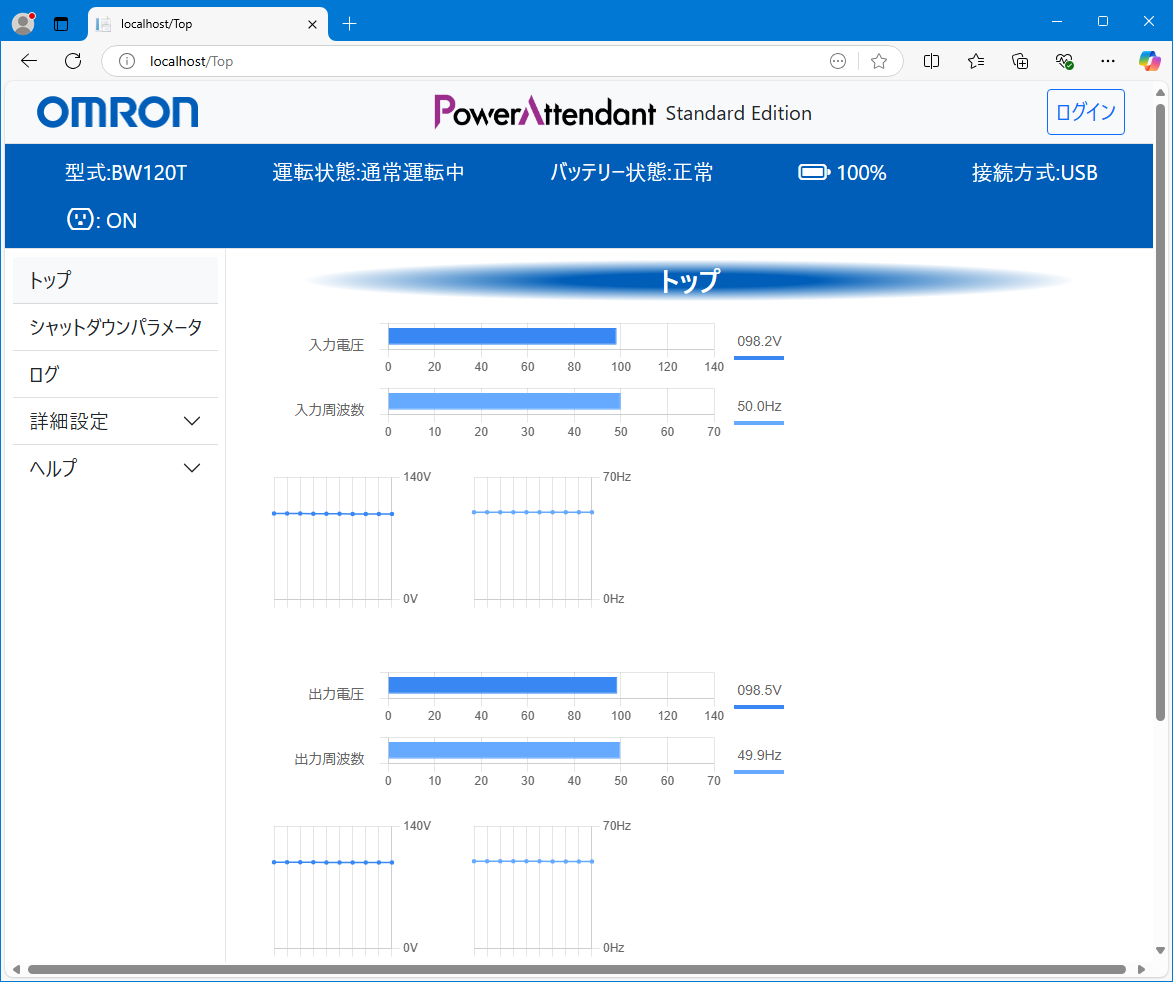Open ログ in the sidebar
Image resolution: width=1173 pixels, height=982 pixels.
tap(115, 374)
